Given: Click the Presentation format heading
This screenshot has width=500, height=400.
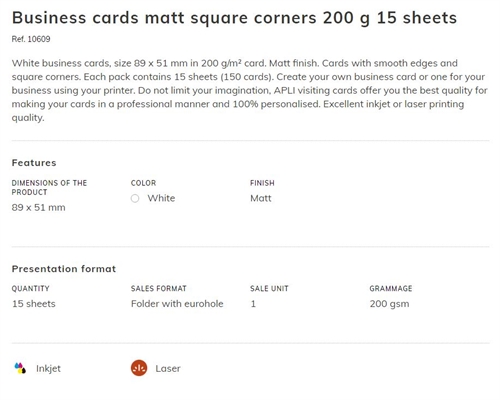Looking at the screenshot, I should point(64,269).
